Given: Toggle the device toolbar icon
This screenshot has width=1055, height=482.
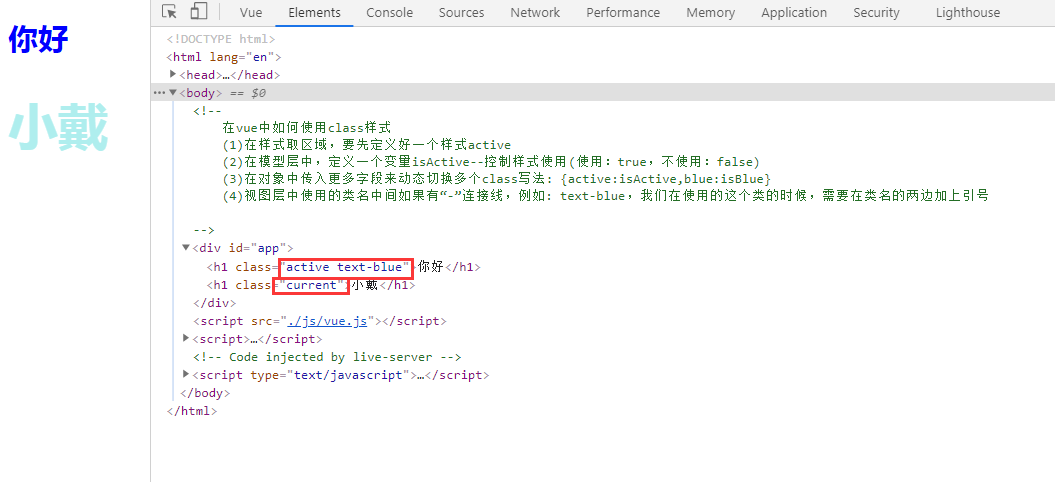Looking at the screenshot, I should pyautogui.click(x=198, y=12).
